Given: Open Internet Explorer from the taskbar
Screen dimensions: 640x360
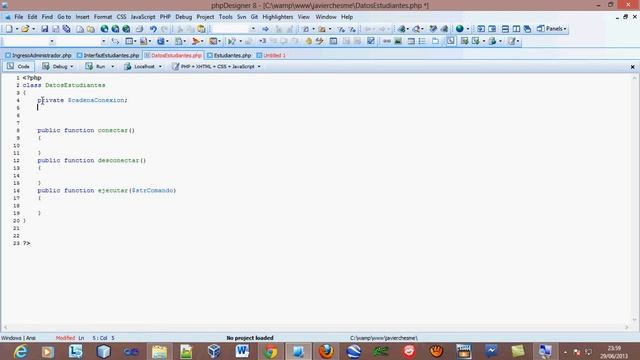Looking at the screenshot, I should click(20, 351).
